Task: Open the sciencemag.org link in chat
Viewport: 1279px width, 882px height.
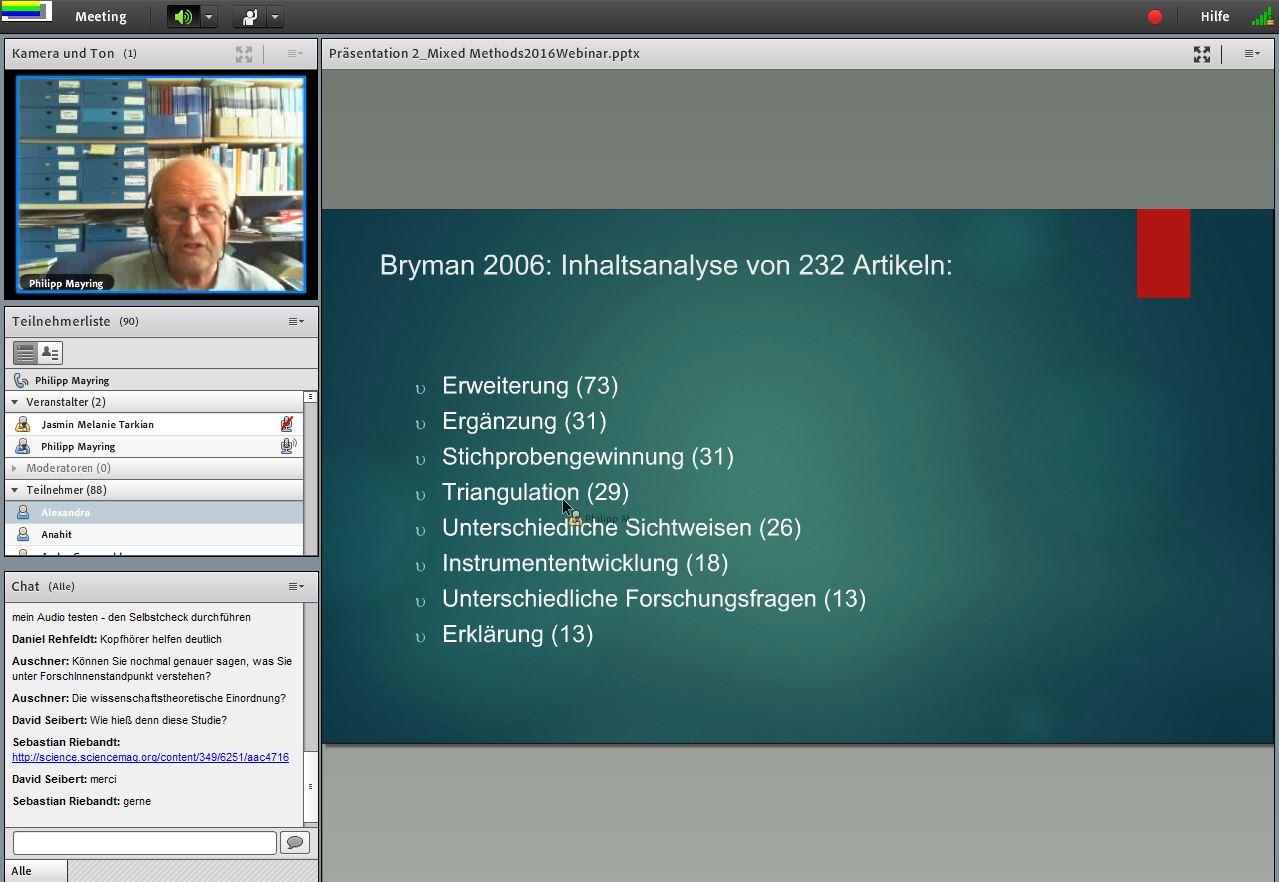Action: (150, 758)
